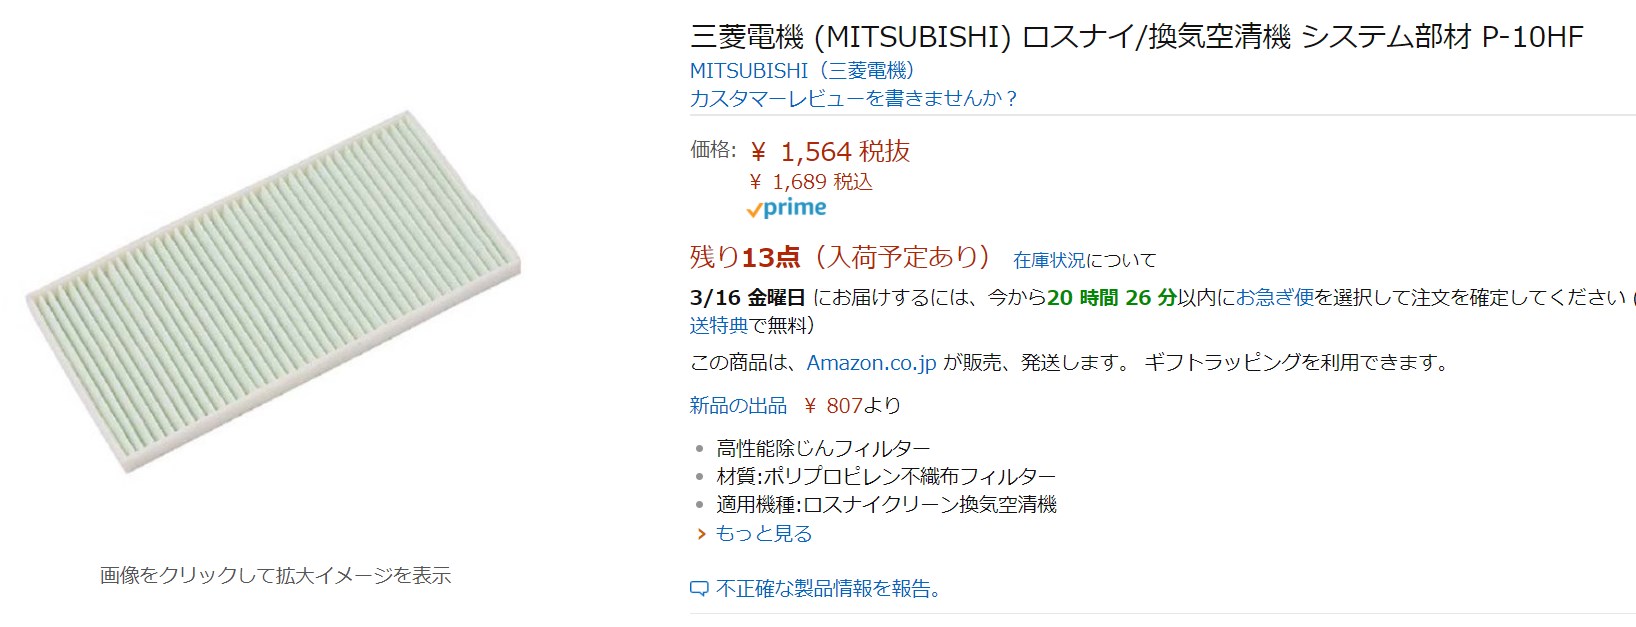Click the ¥1,564 税抜 price
1636x627 pixels.
(830, 152)
